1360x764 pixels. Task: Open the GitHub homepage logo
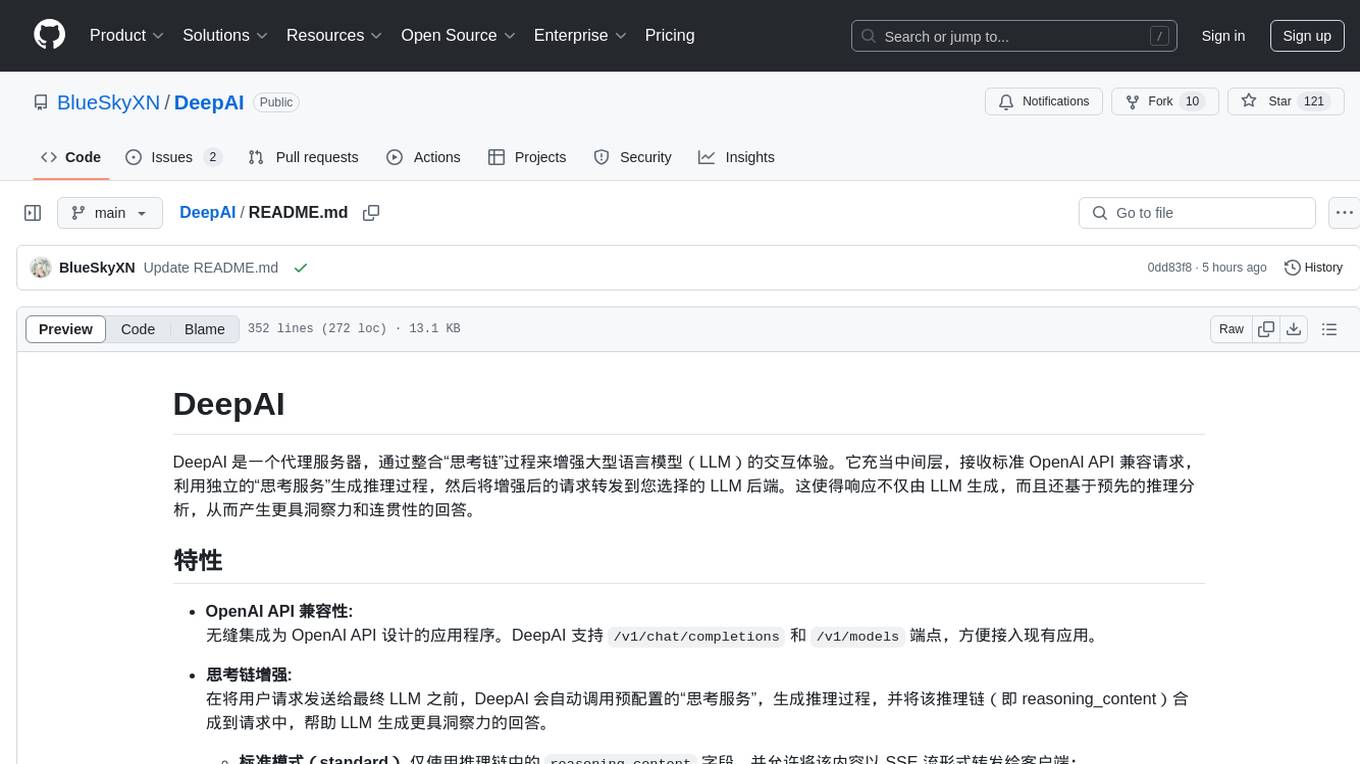(49, 35)
